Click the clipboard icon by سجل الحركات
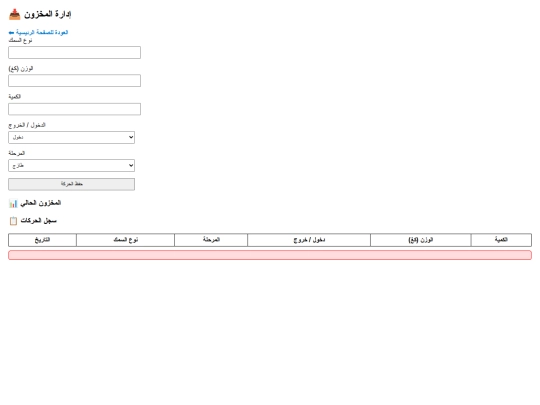The height and width of the screenshot is (405, 540). point(13,221)
